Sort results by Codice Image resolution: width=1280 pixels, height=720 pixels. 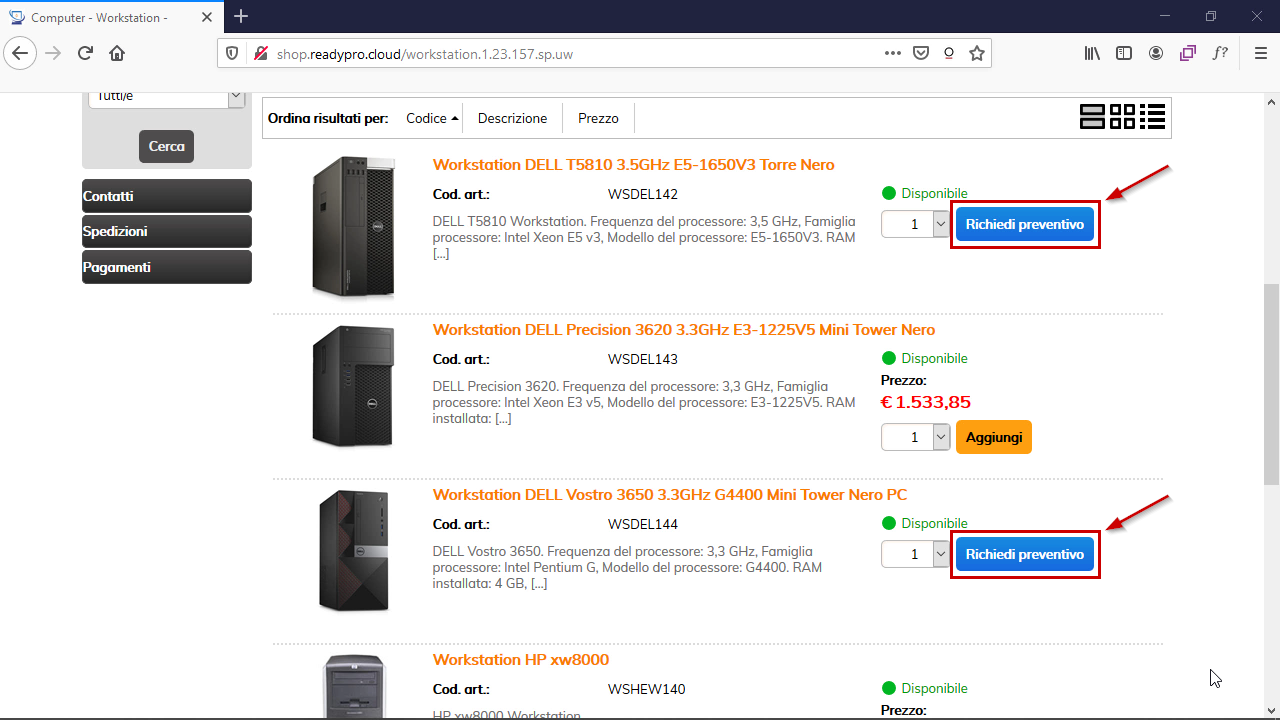point(432,118)
